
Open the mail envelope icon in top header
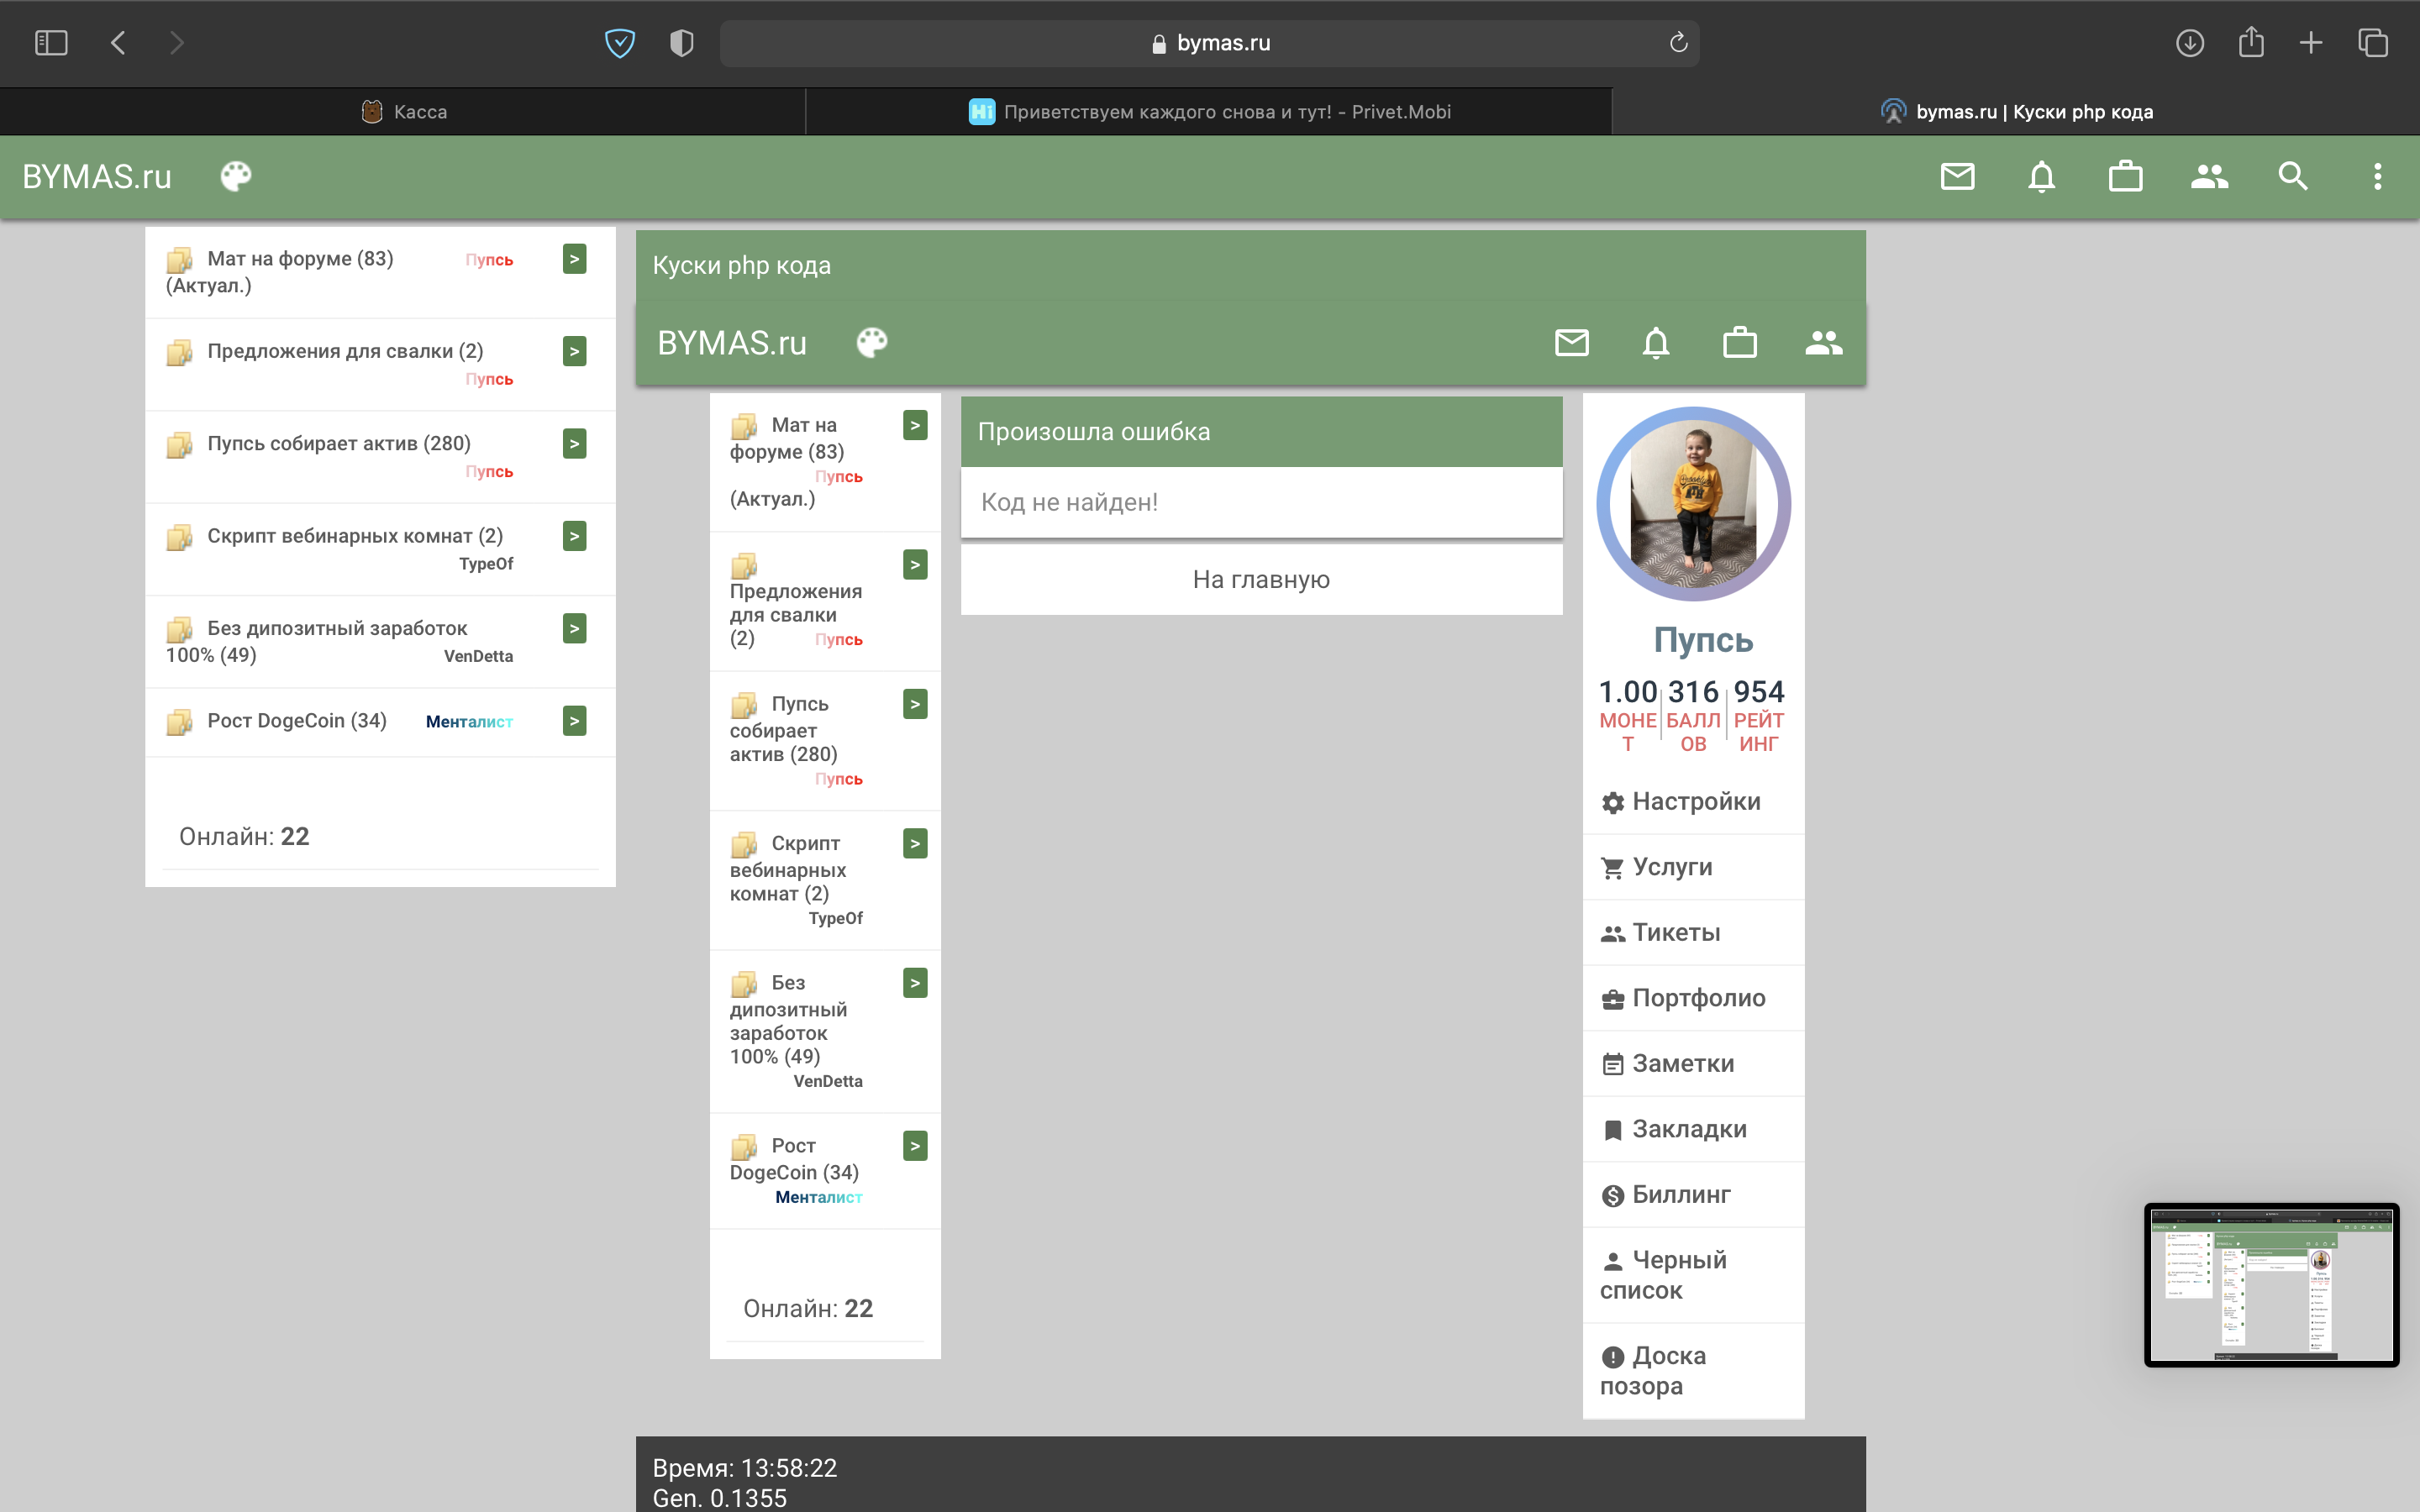click(1957, 177)
